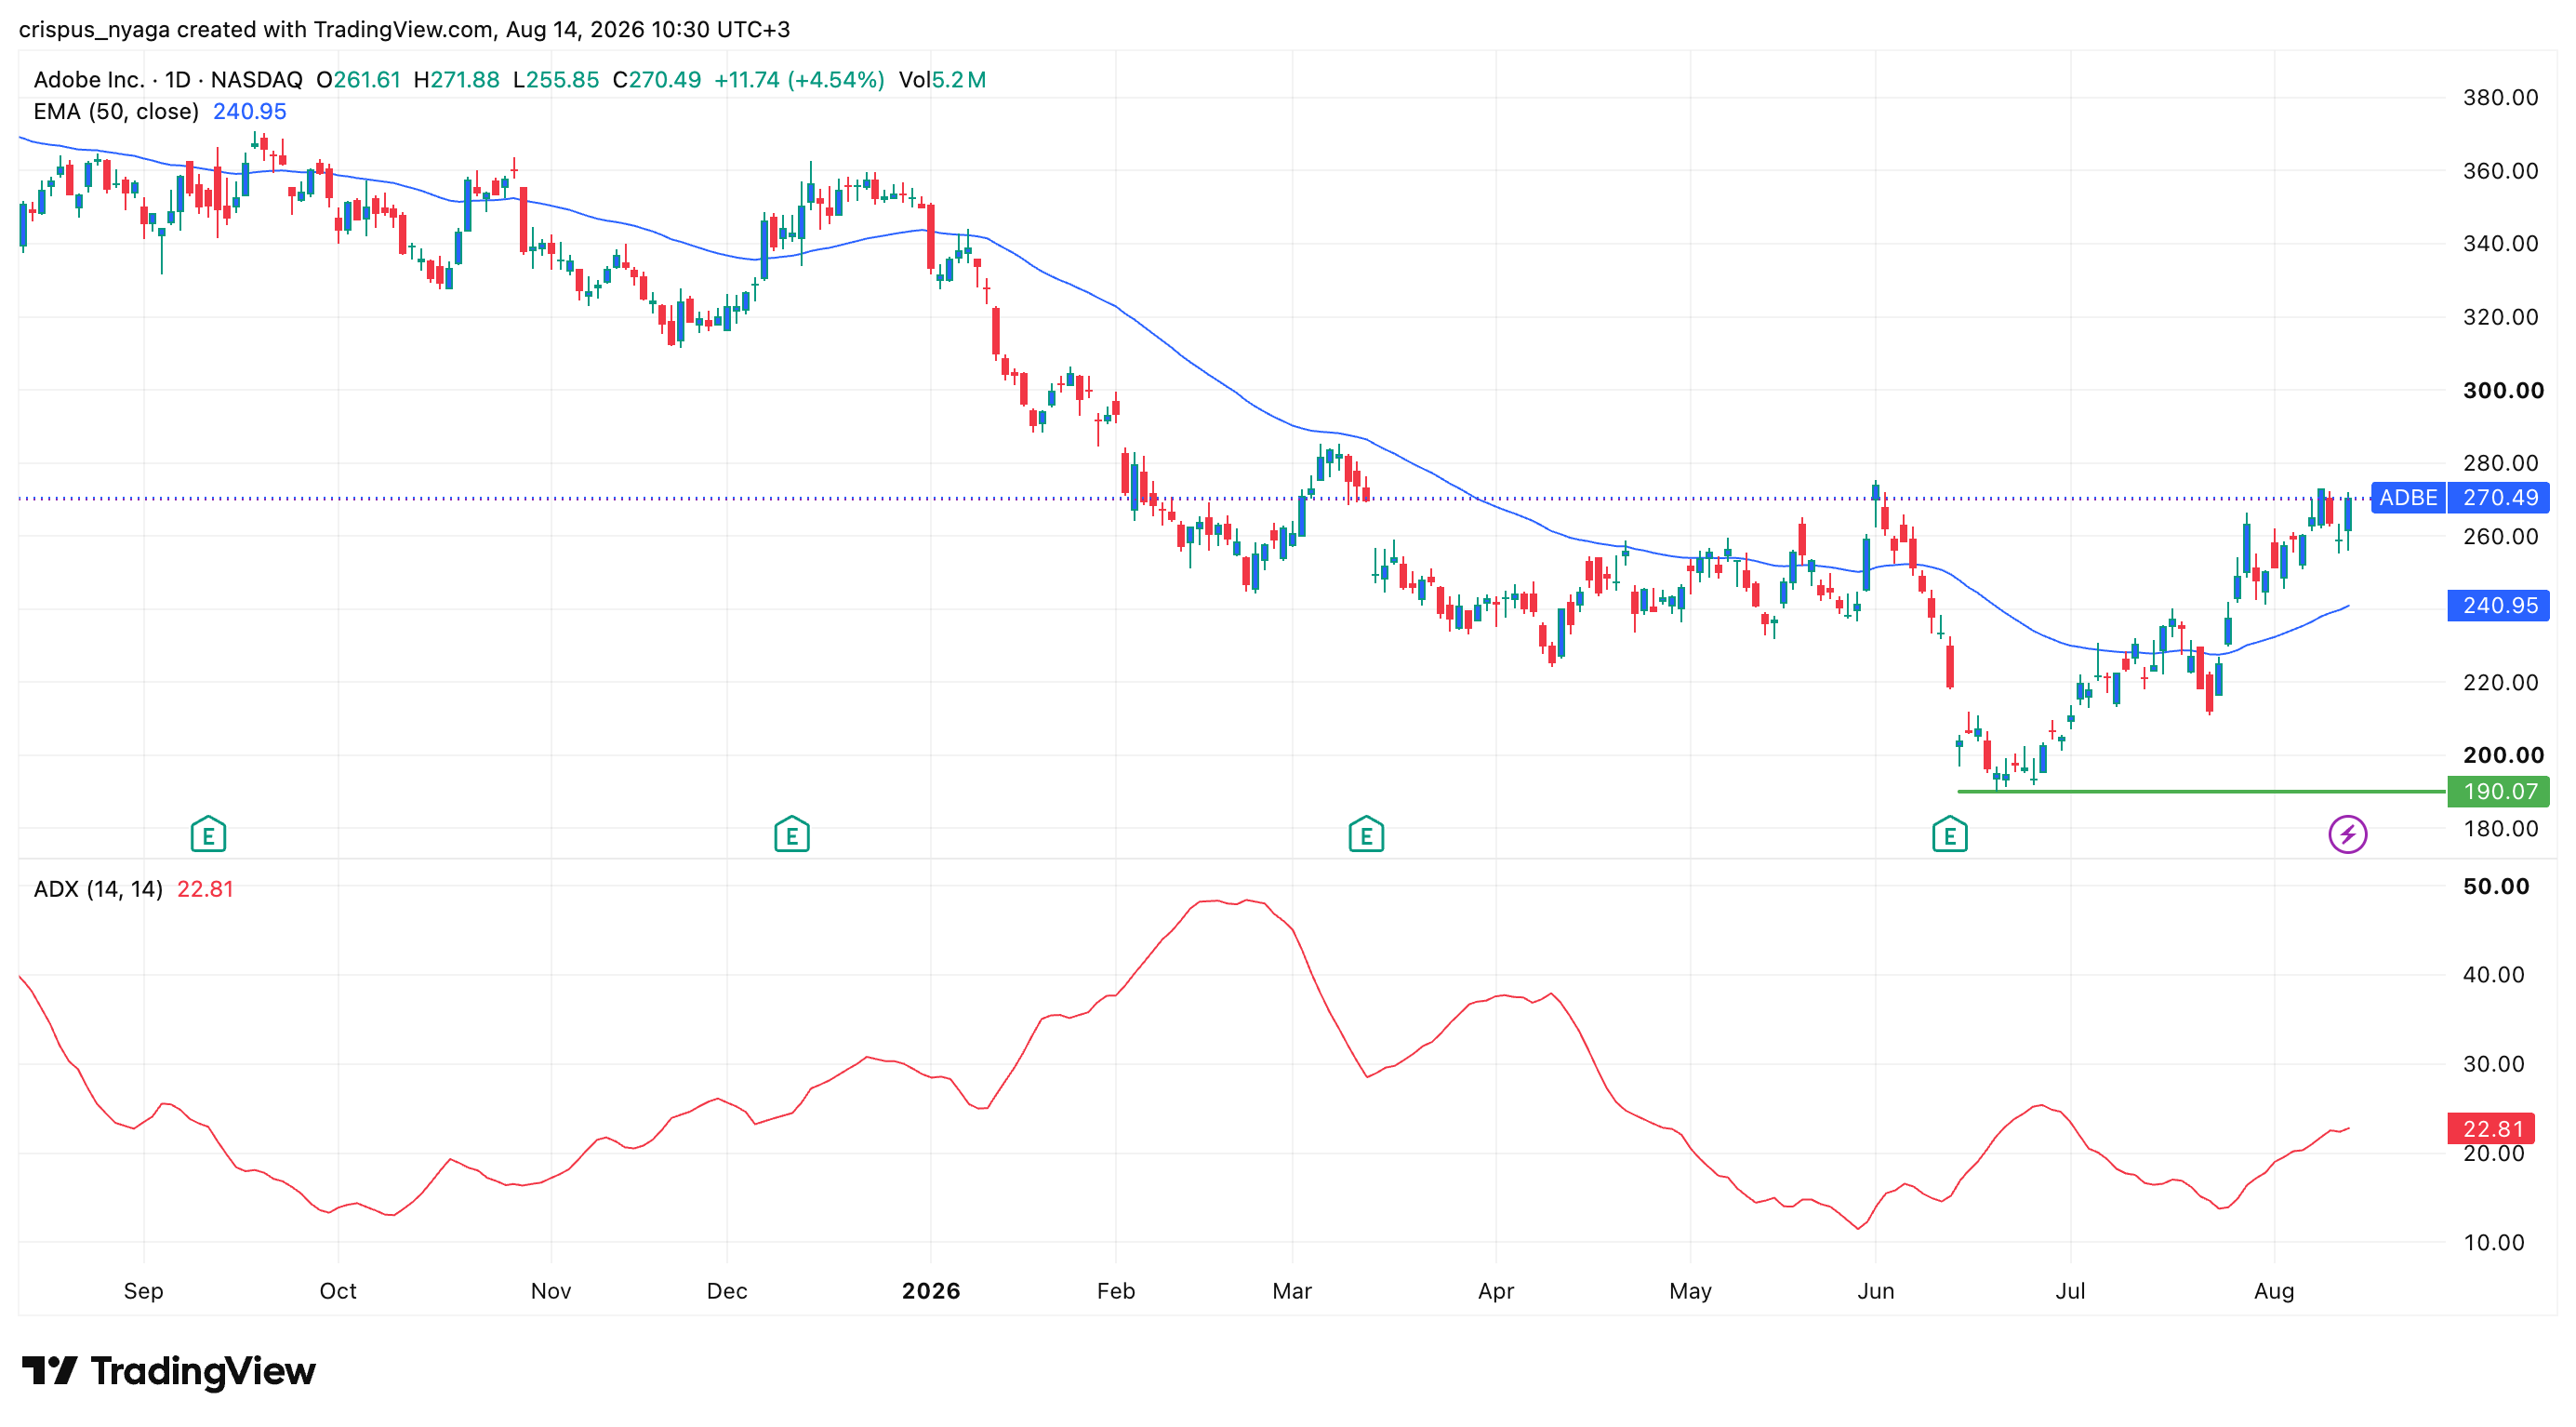Click "May" on the time axis
This screenshot has width=2576, height=1427.
pyautogui.click(x=1690, y=1291)
